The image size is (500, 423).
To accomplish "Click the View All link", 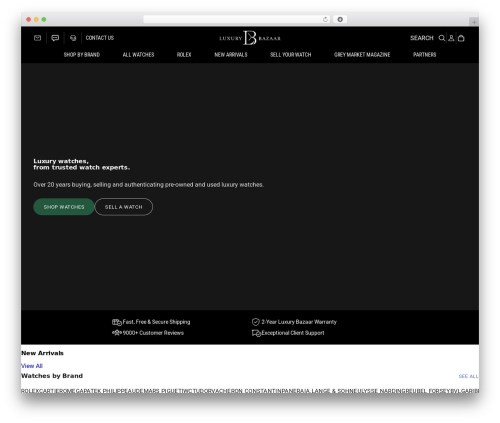I will [x=32, y=366].
